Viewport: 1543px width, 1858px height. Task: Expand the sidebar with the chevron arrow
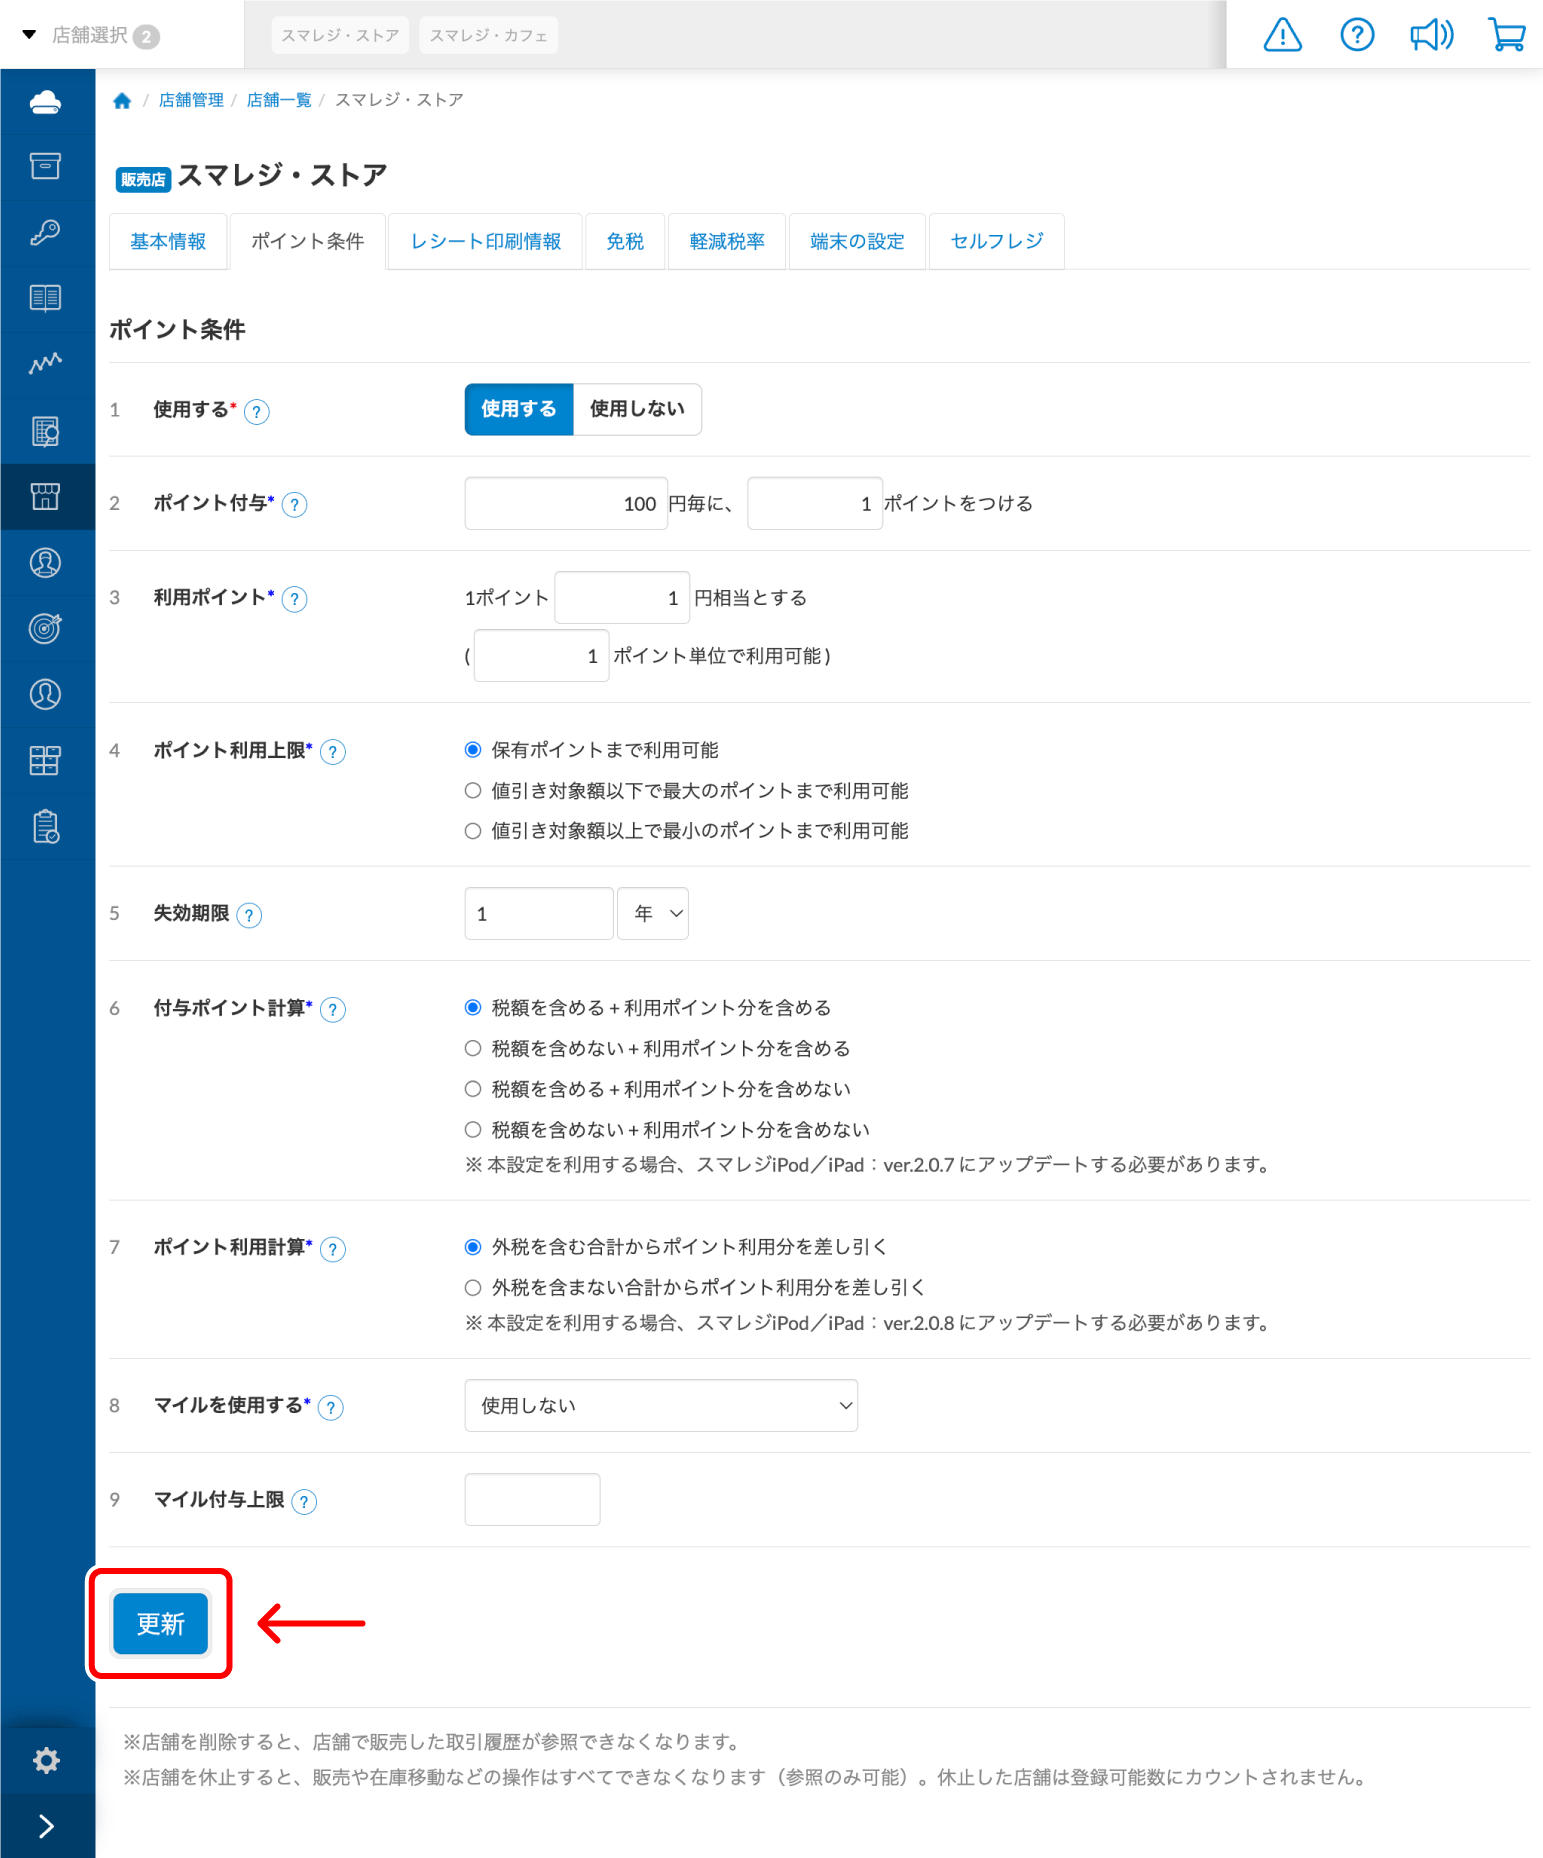tap(46, 1826)
